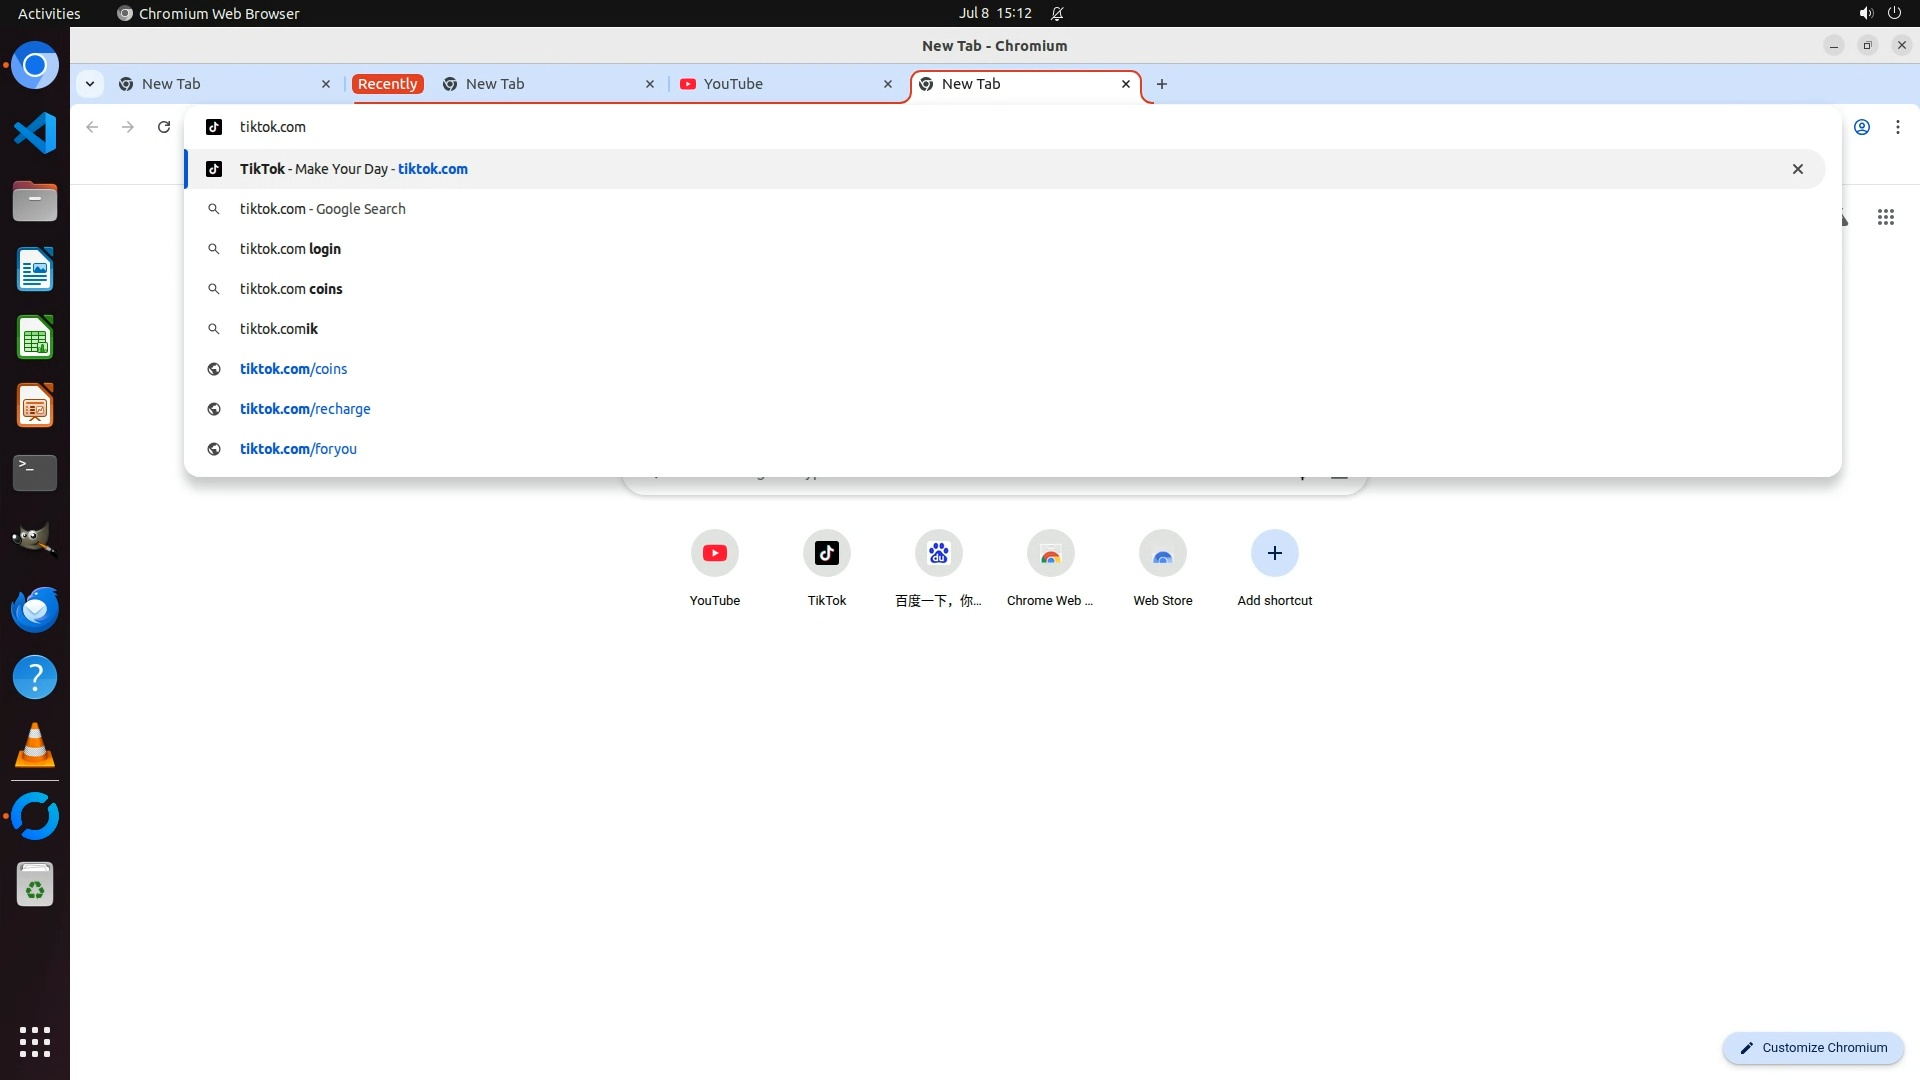1920x1080 pixels.
Task: Click Customize Chromium button
Action: pyautogui.click(x=1812, y=1048)
